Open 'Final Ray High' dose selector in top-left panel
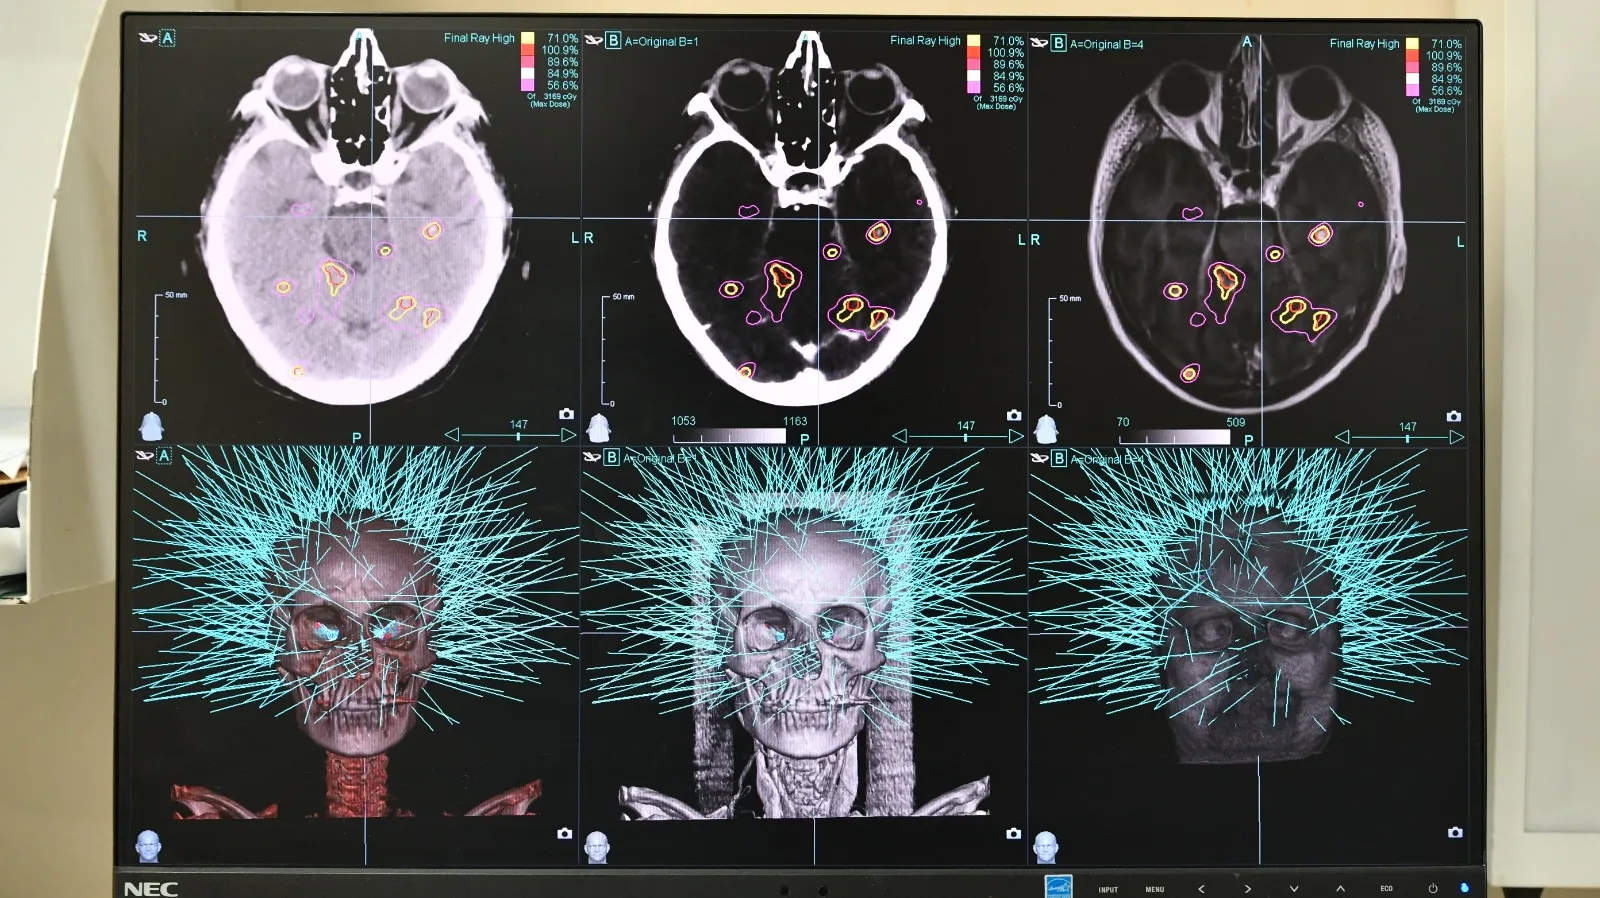This screenshot has height=898, width=1600. pyautogui.click(x=479, y=38)
